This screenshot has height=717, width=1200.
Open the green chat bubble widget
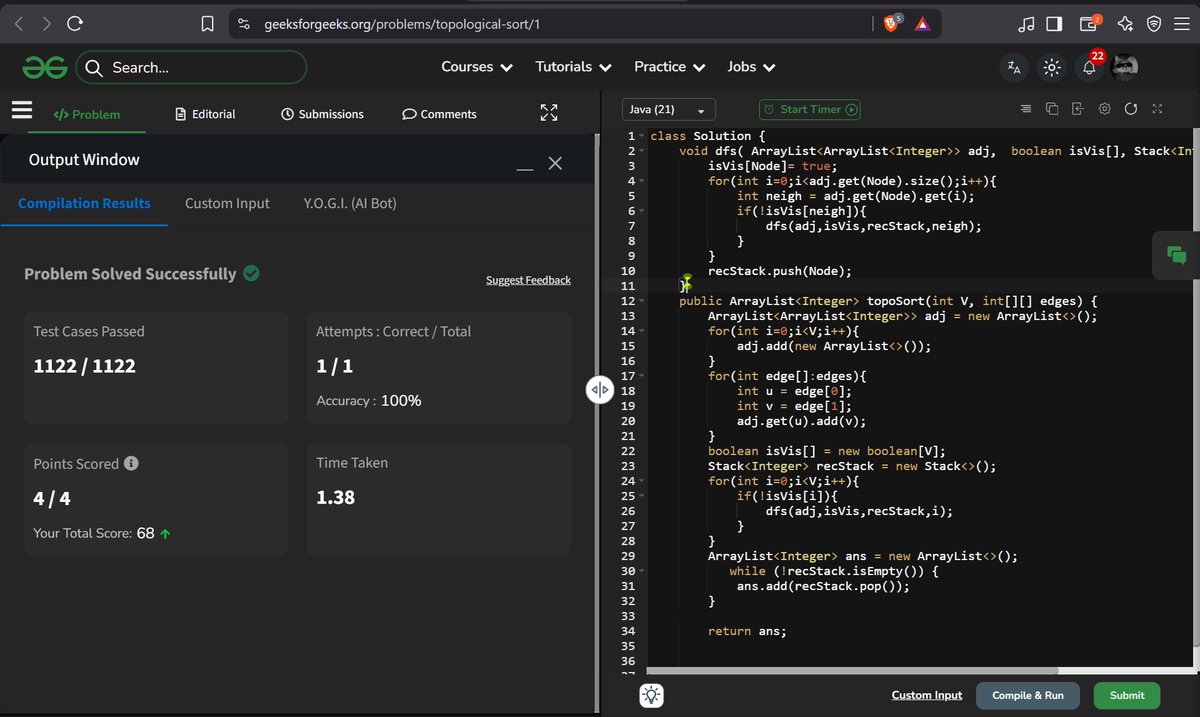pyautogui.click(x=1176, y=255)
